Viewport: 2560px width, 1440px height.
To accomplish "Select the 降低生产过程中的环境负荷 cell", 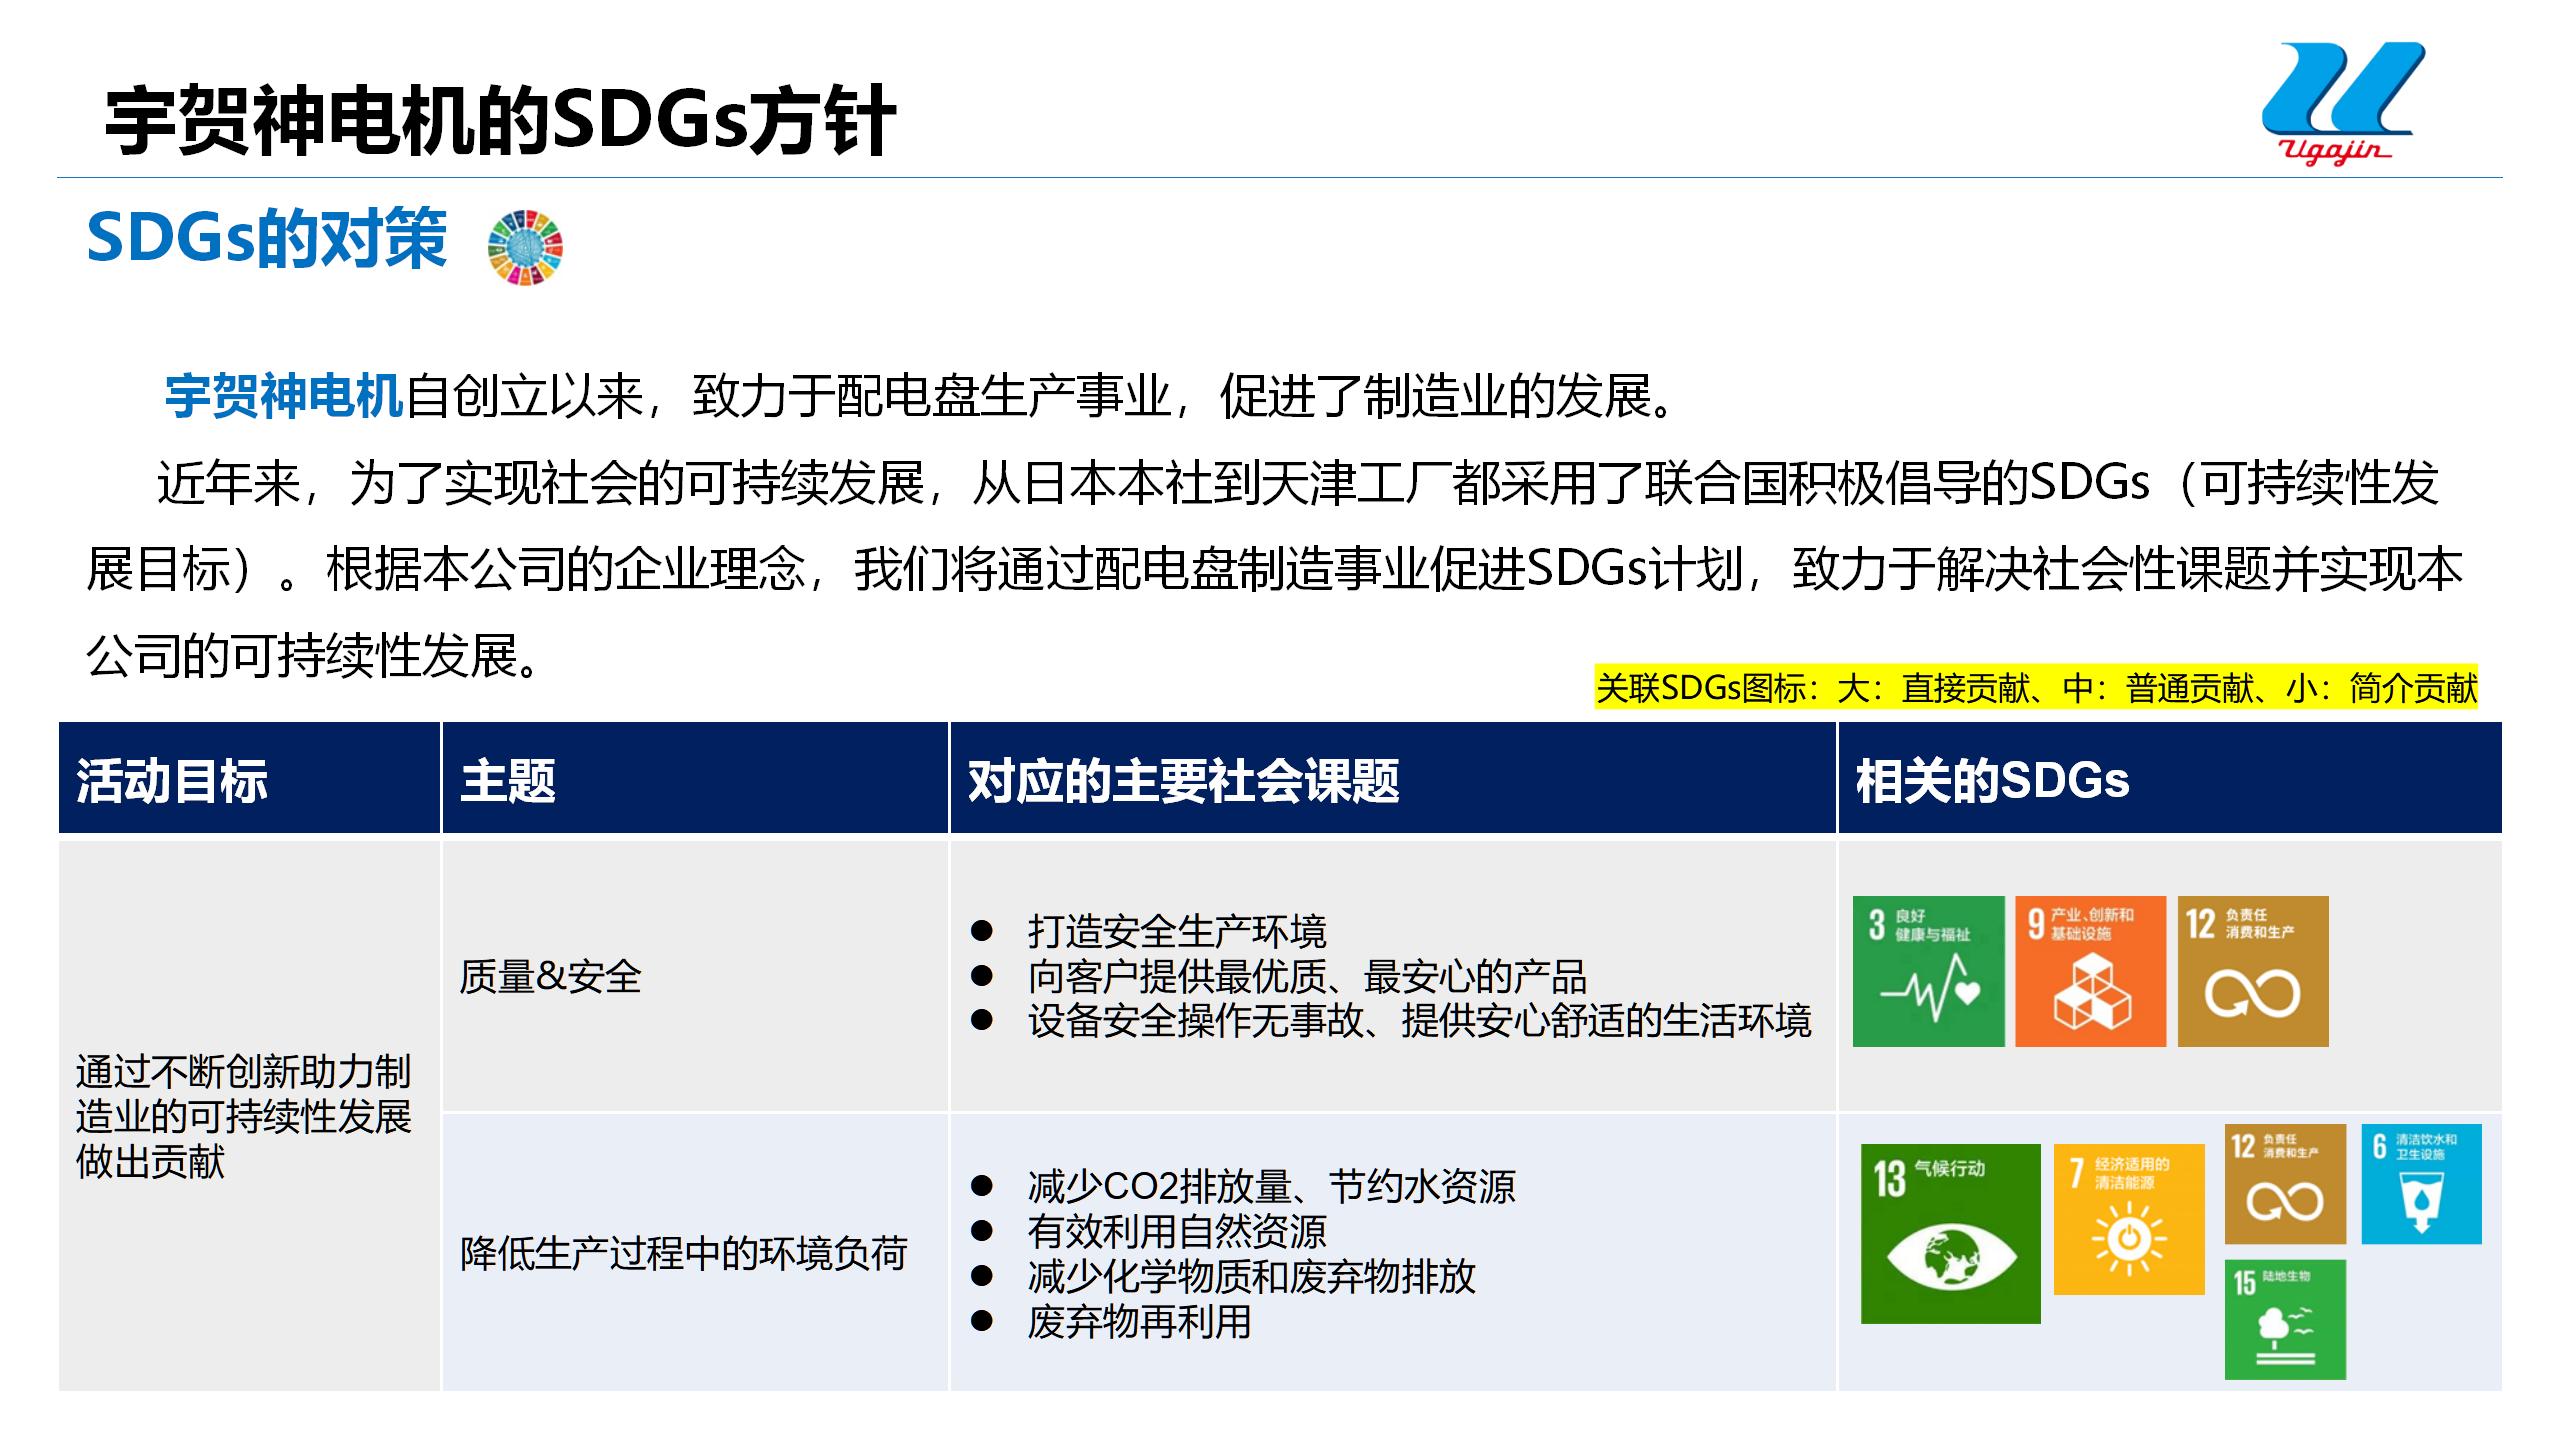I will [x=683, y=1253].
